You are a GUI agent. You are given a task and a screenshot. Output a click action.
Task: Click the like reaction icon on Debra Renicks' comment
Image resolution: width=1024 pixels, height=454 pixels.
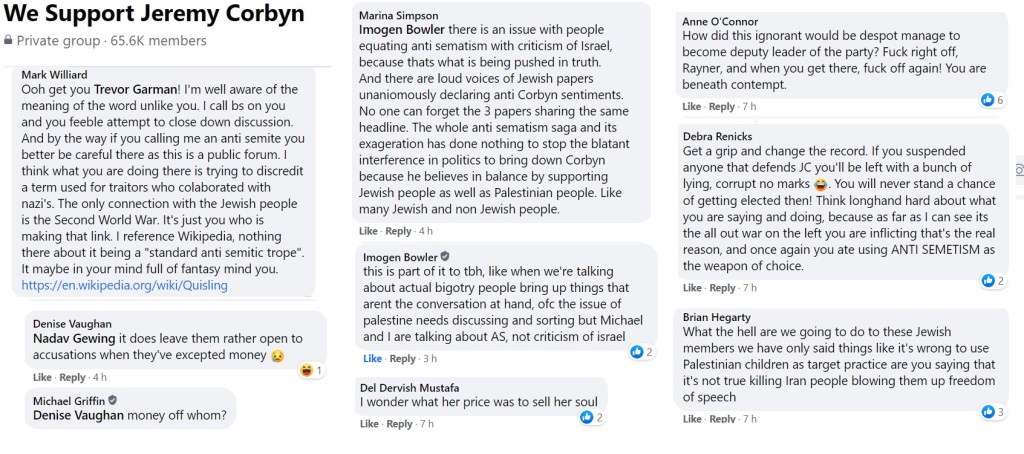[988, 281]
